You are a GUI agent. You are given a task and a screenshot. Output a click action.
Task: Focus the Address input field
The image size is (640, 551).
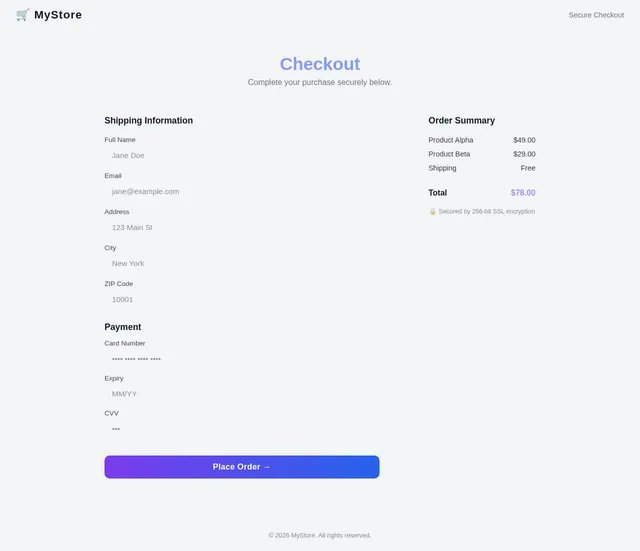click(x=242, y=227)
